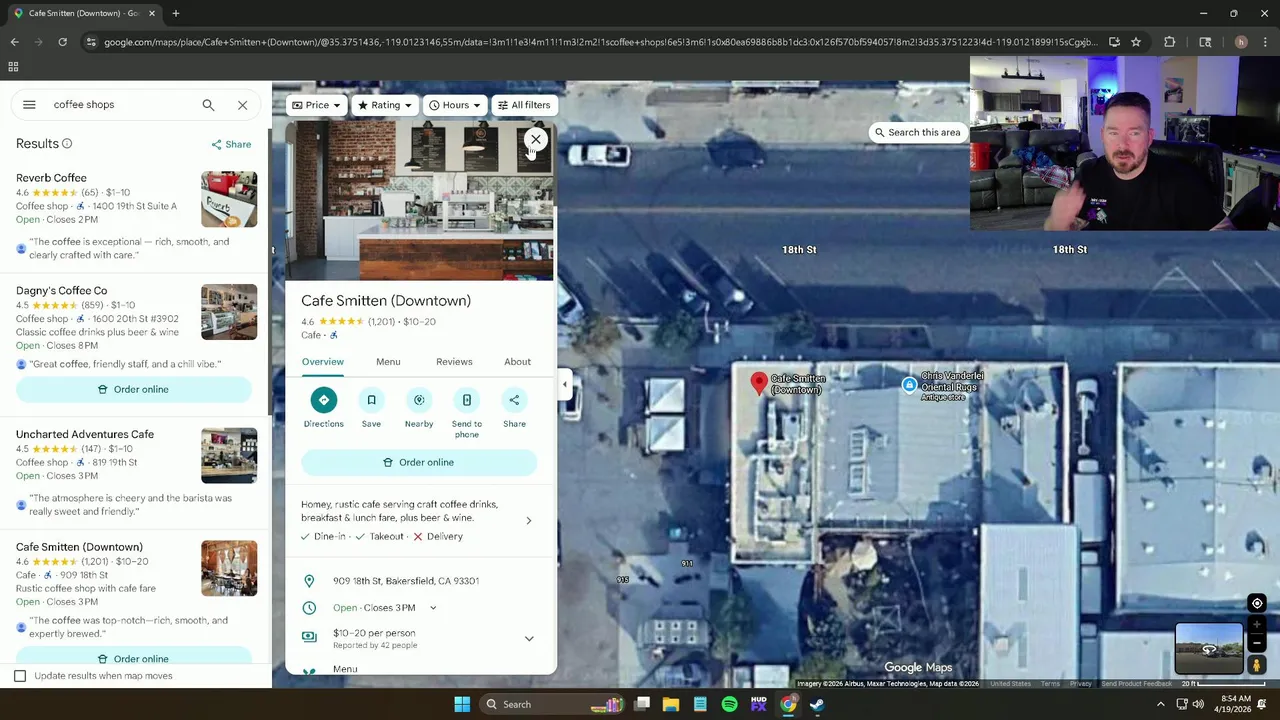Click the coffee shops search field

(120, 105)
